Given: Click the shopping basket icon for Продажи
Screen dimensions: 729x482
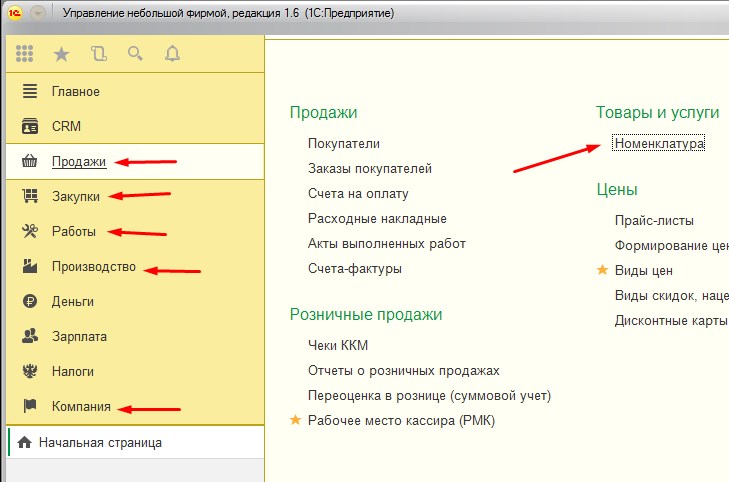Looking at the screenshot, I should (x=30, y=162).
